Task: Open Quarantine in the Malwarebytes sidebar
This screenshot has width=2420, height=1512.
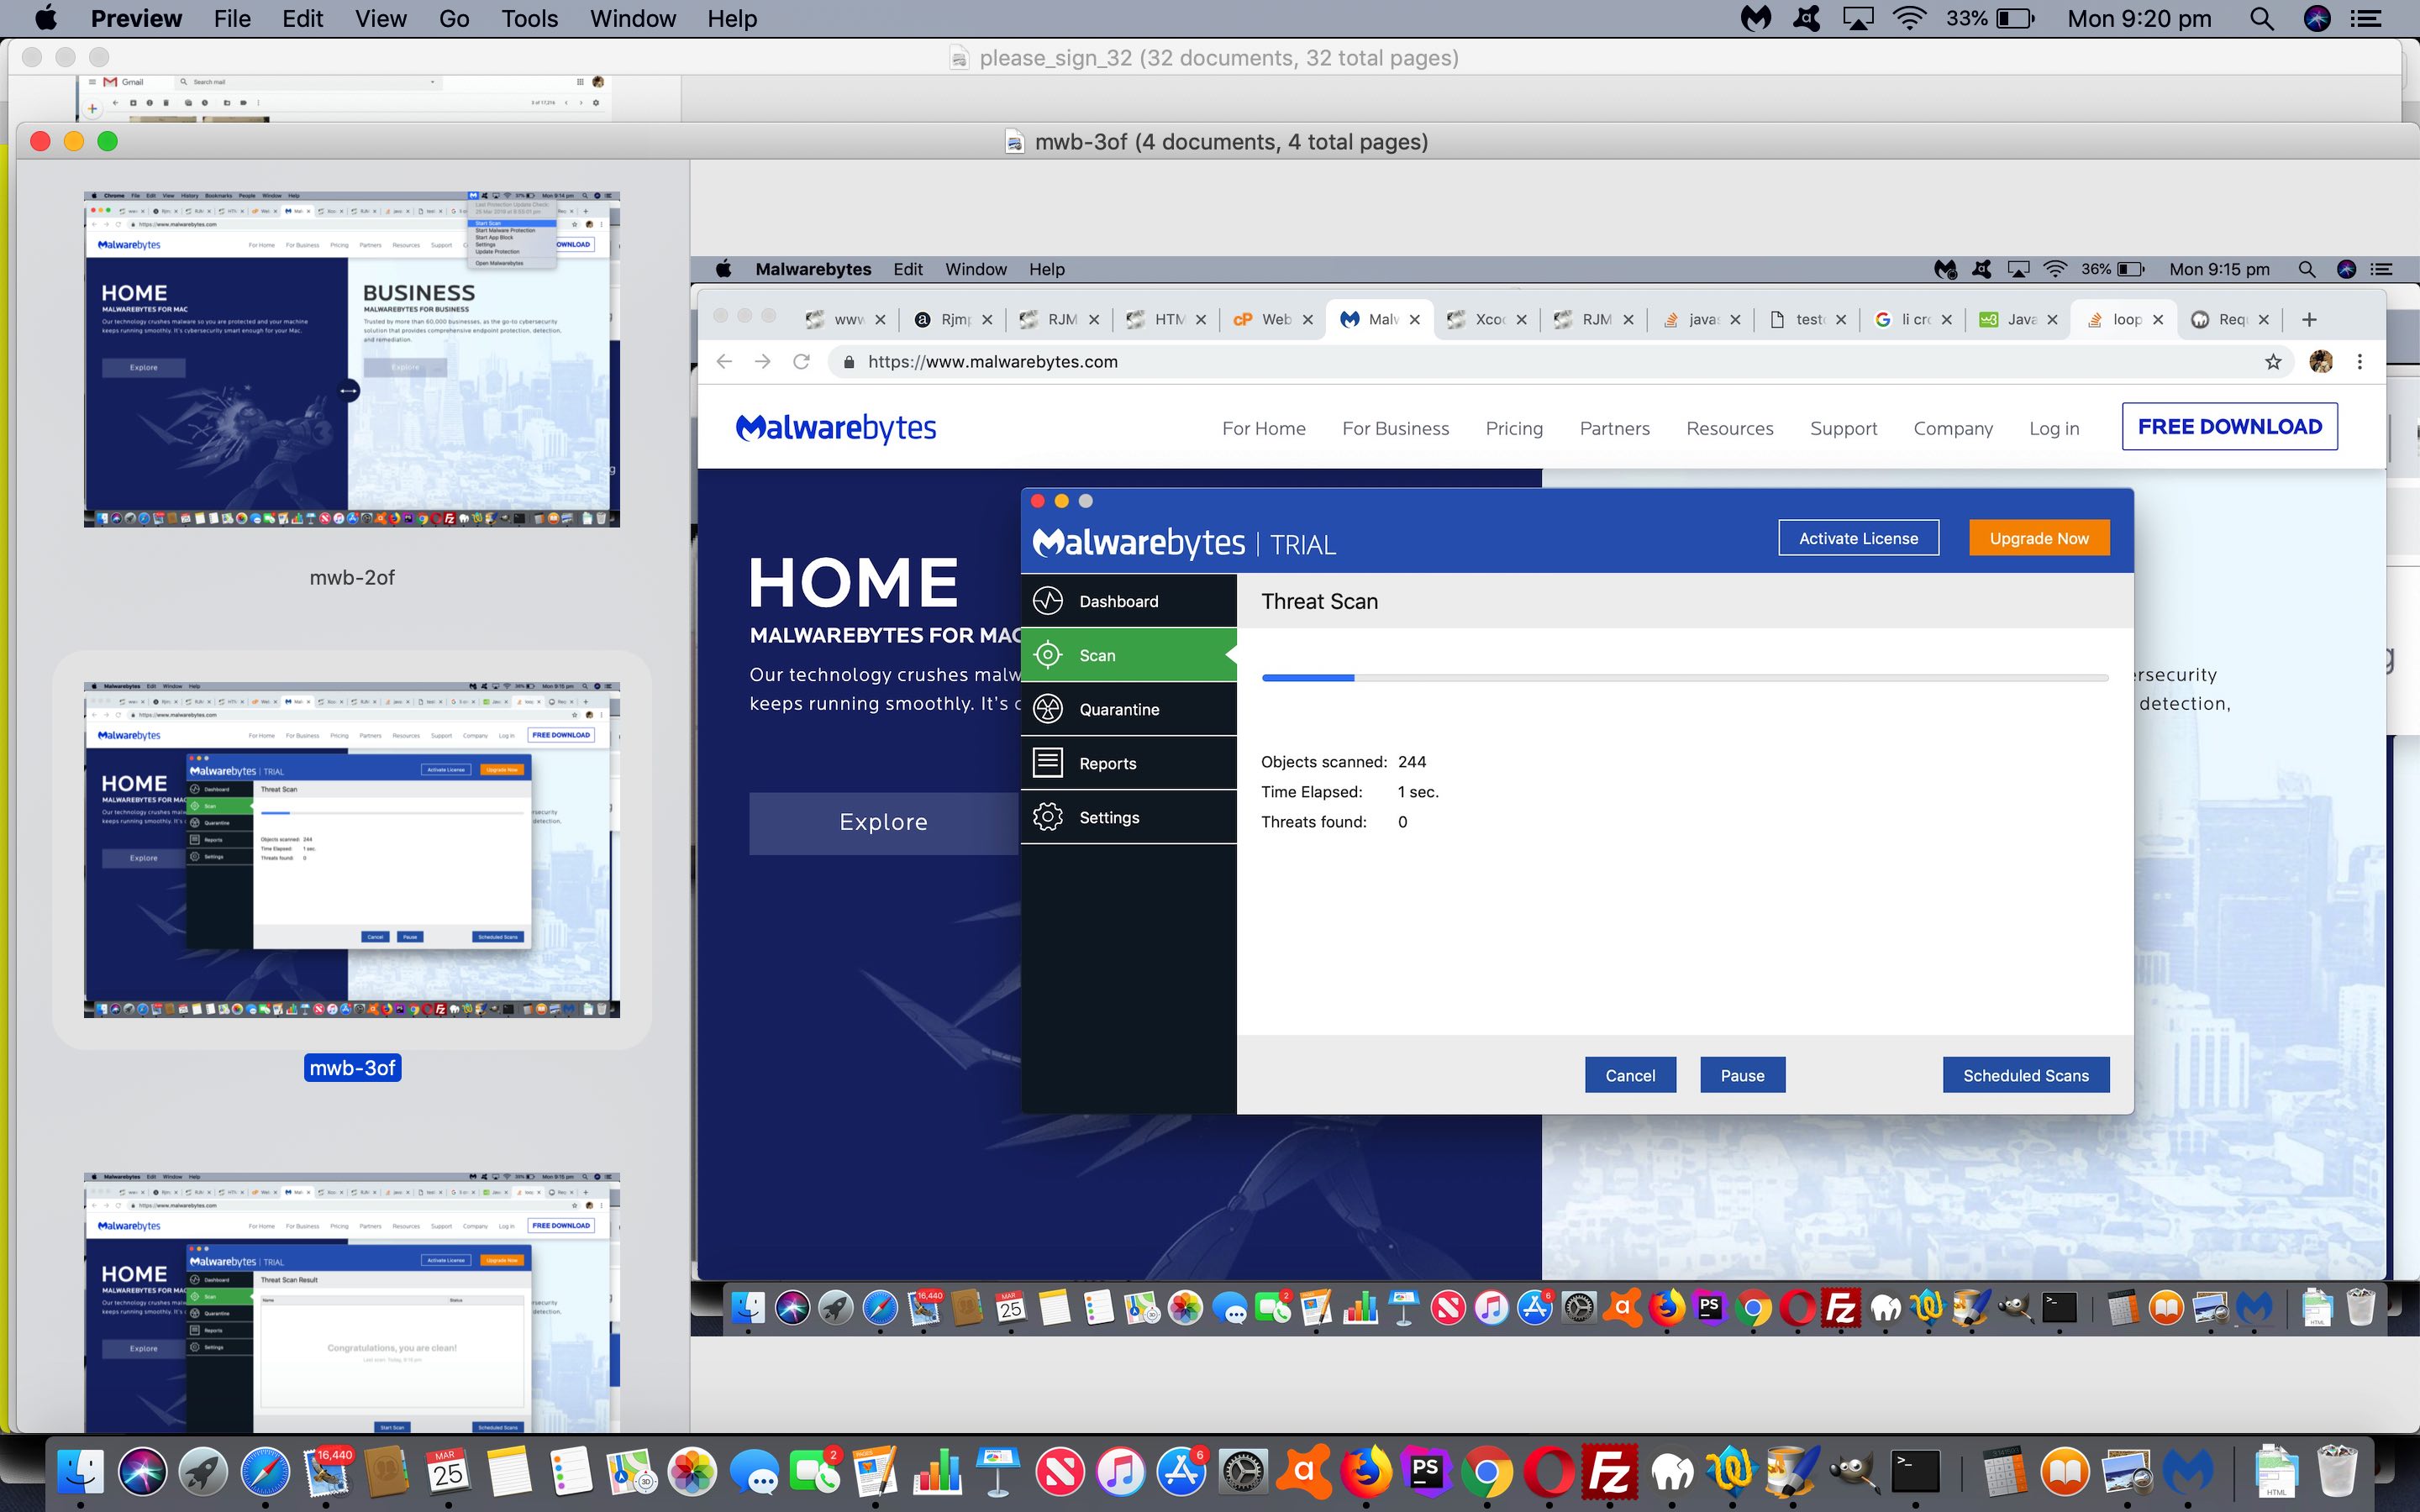Action: click(1128, 709)
